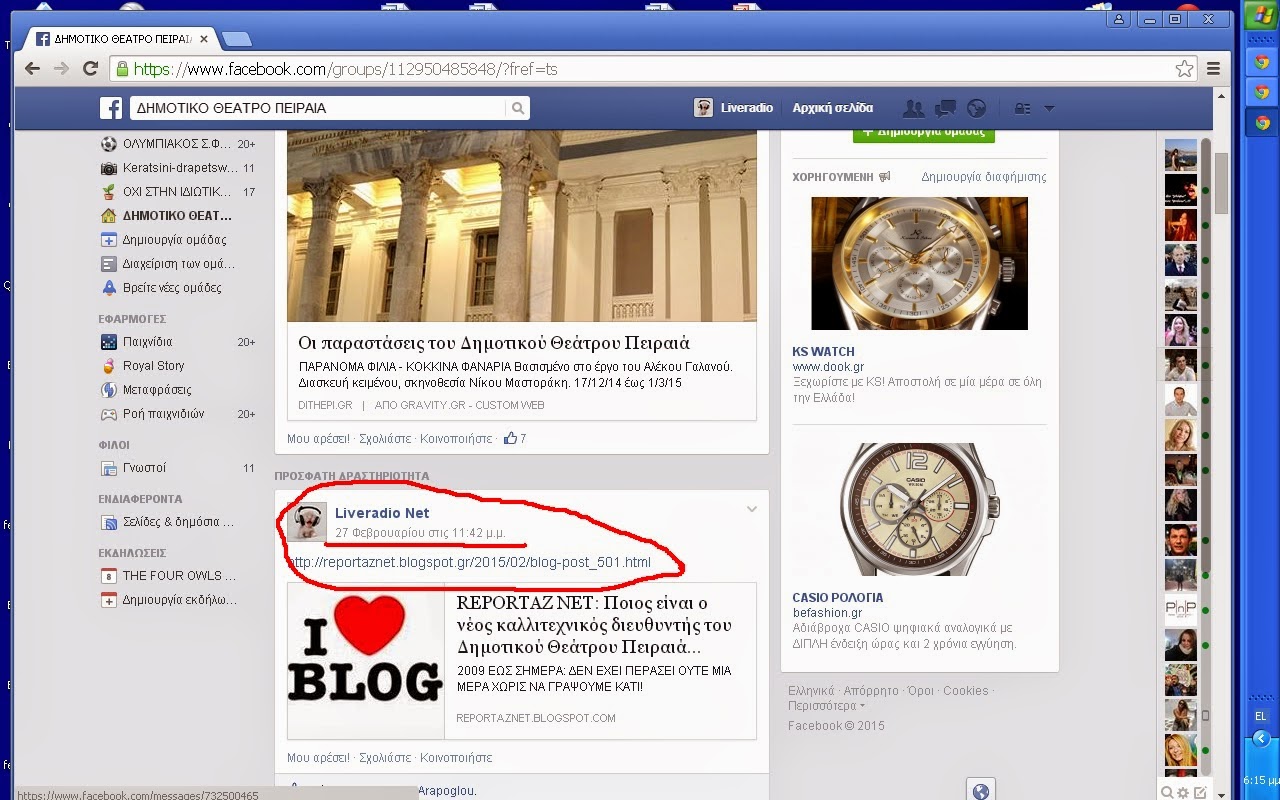Open Keratsini-drapetsw group in sidebar
The height and width of the screenshot is (800, 1280).
coord(178,168)
